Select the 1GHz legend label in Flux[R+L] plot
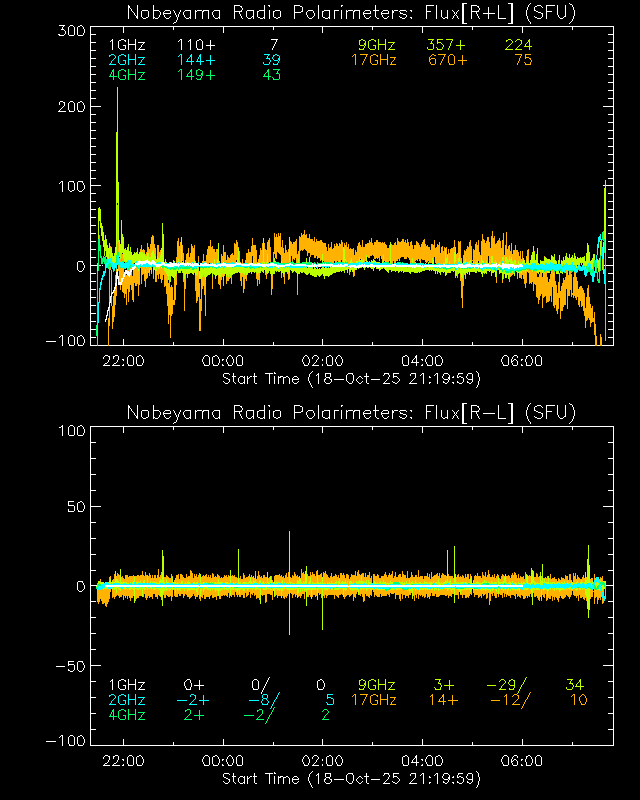 click(x=126, y=46)
